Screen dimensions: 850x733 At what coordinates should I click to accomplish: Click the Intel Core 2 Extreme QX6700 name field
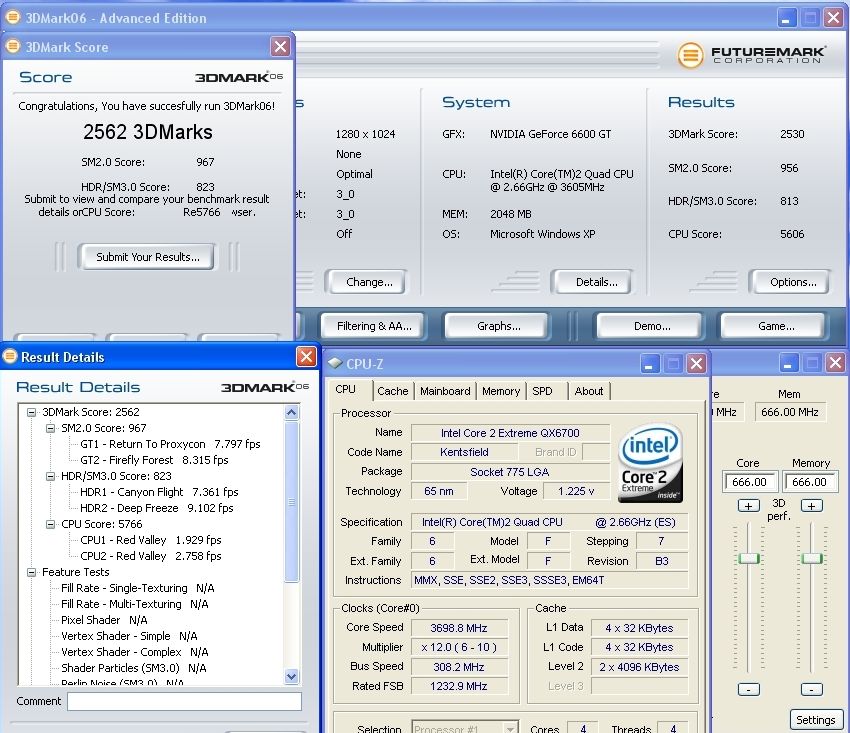tap(510, 433)
